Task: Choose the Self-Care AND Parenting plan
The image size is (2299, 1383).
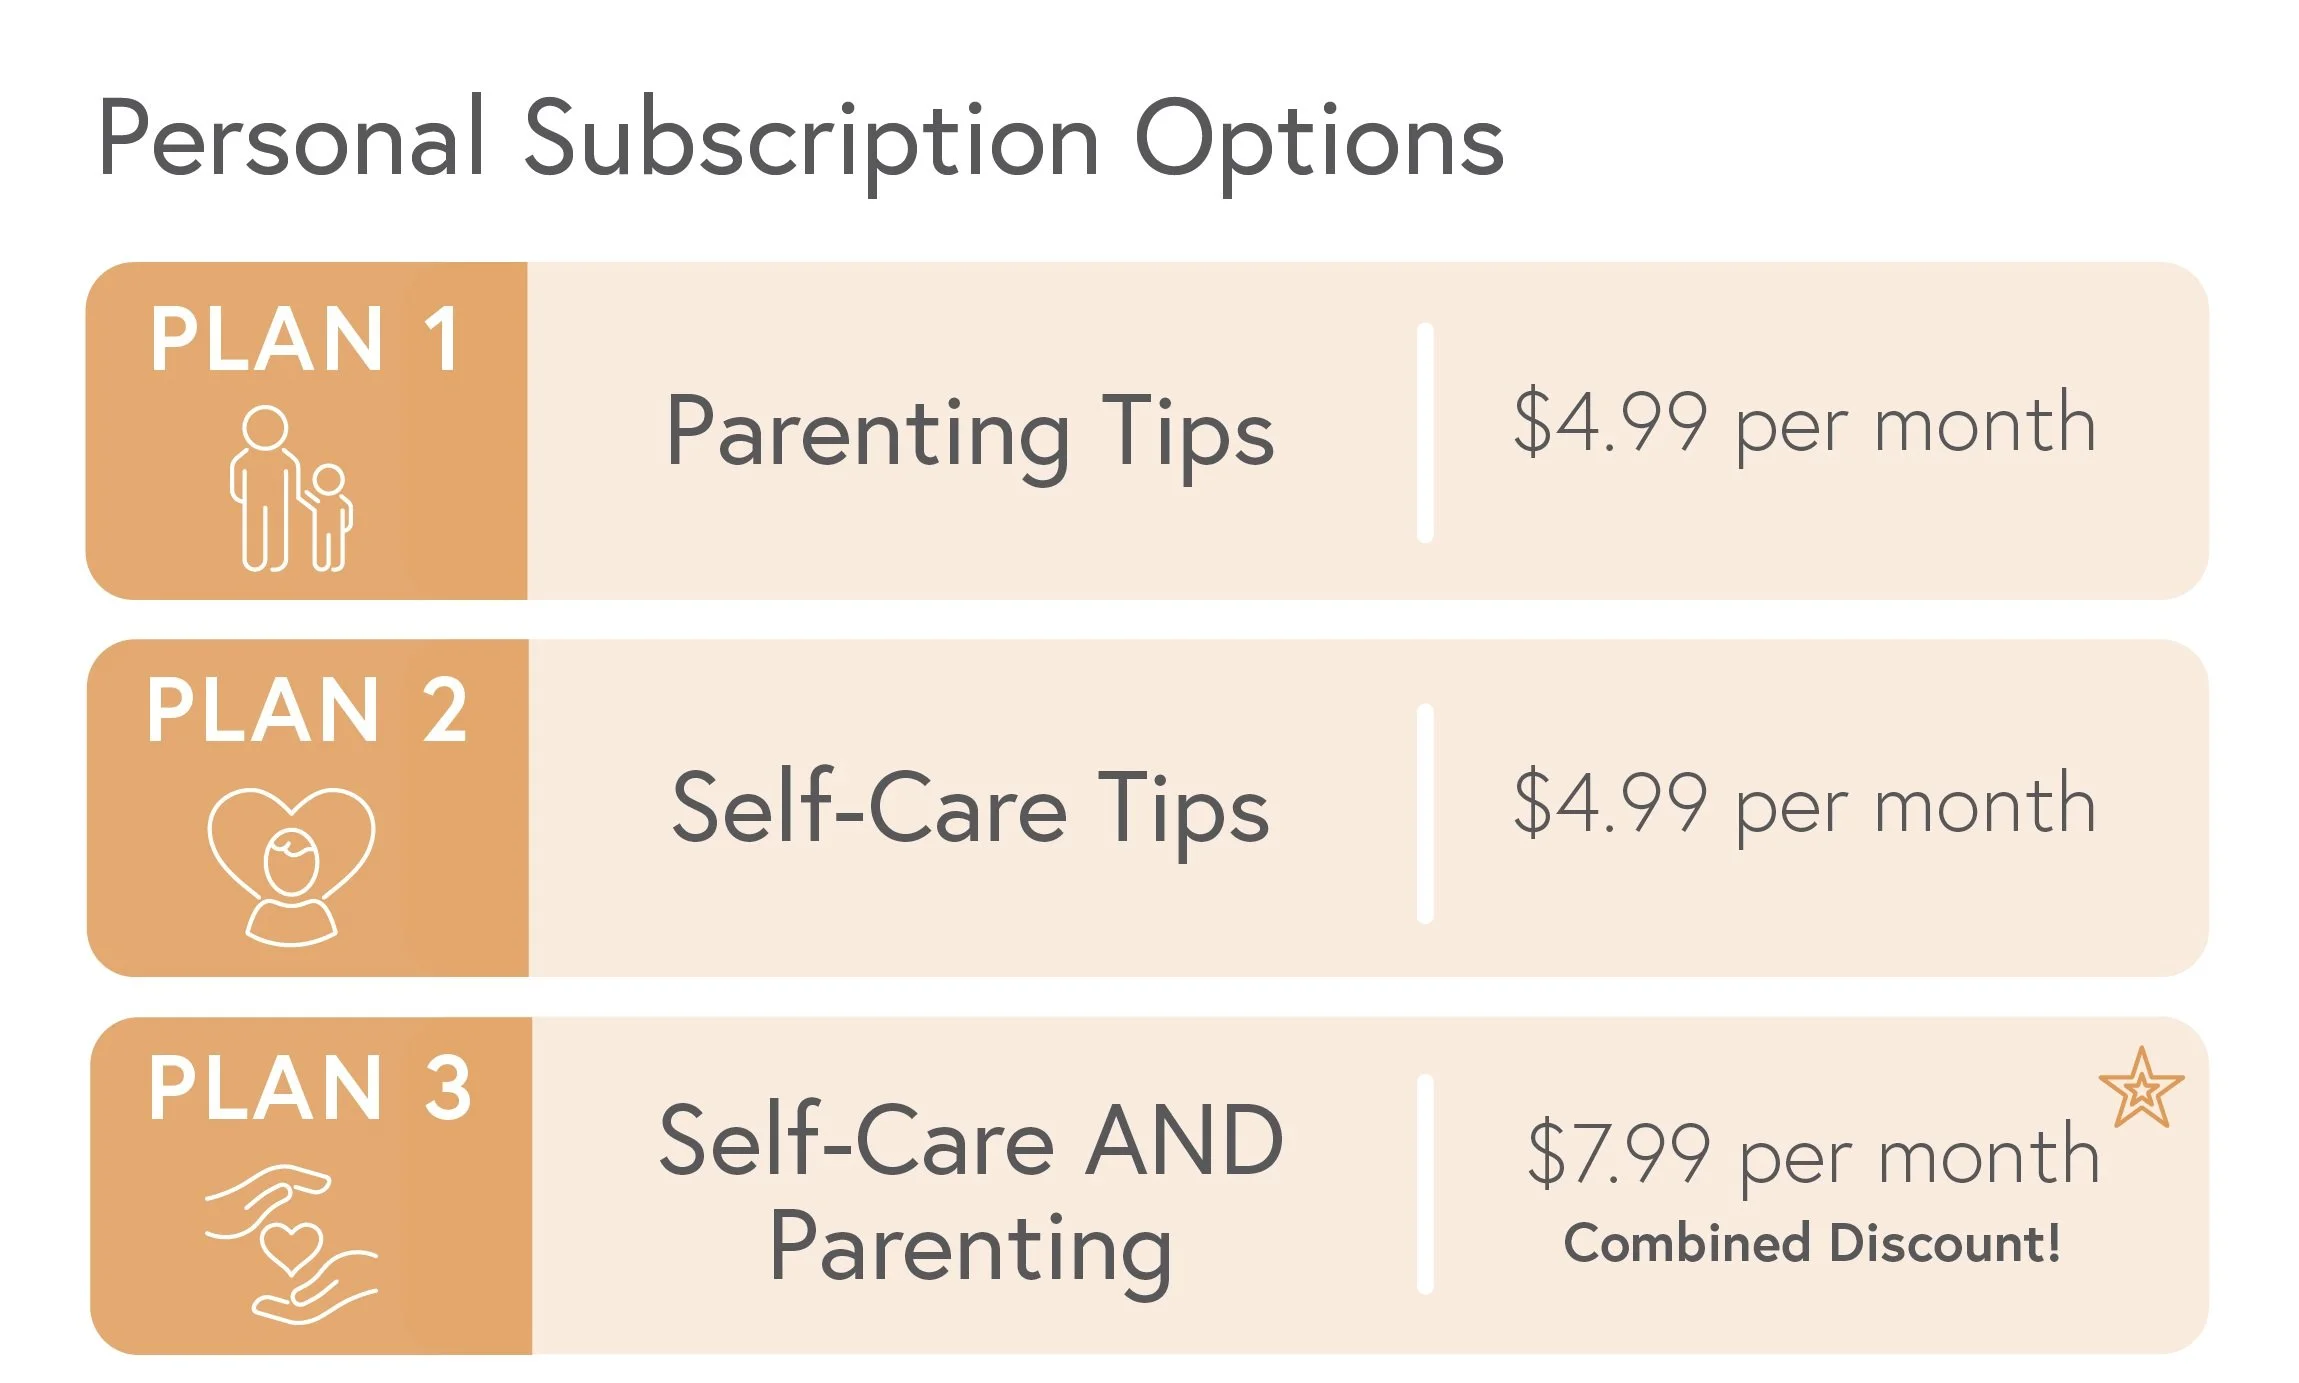Action: pos(970,1196)
